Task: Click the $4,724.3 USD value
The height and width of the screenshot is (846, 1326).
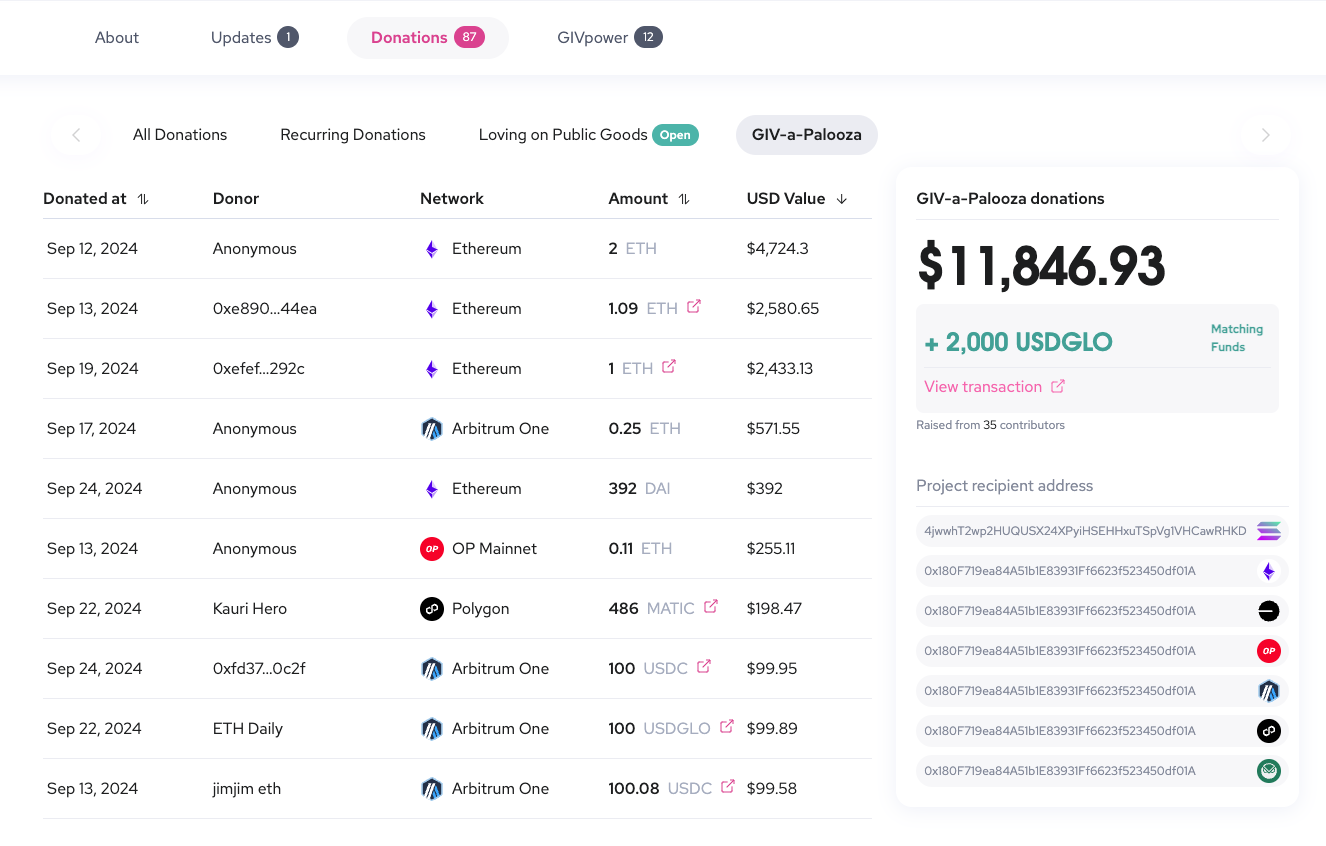Action: (776, 249)
